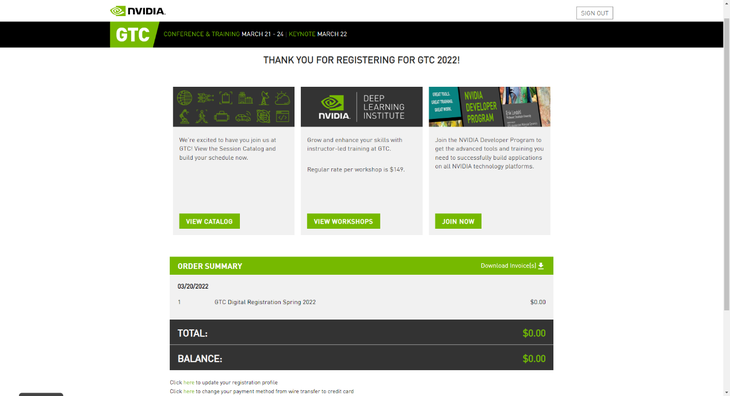Click the briefcase icon in catalog banner
This screenshot has height=396, width=730.
click(222, 116)
